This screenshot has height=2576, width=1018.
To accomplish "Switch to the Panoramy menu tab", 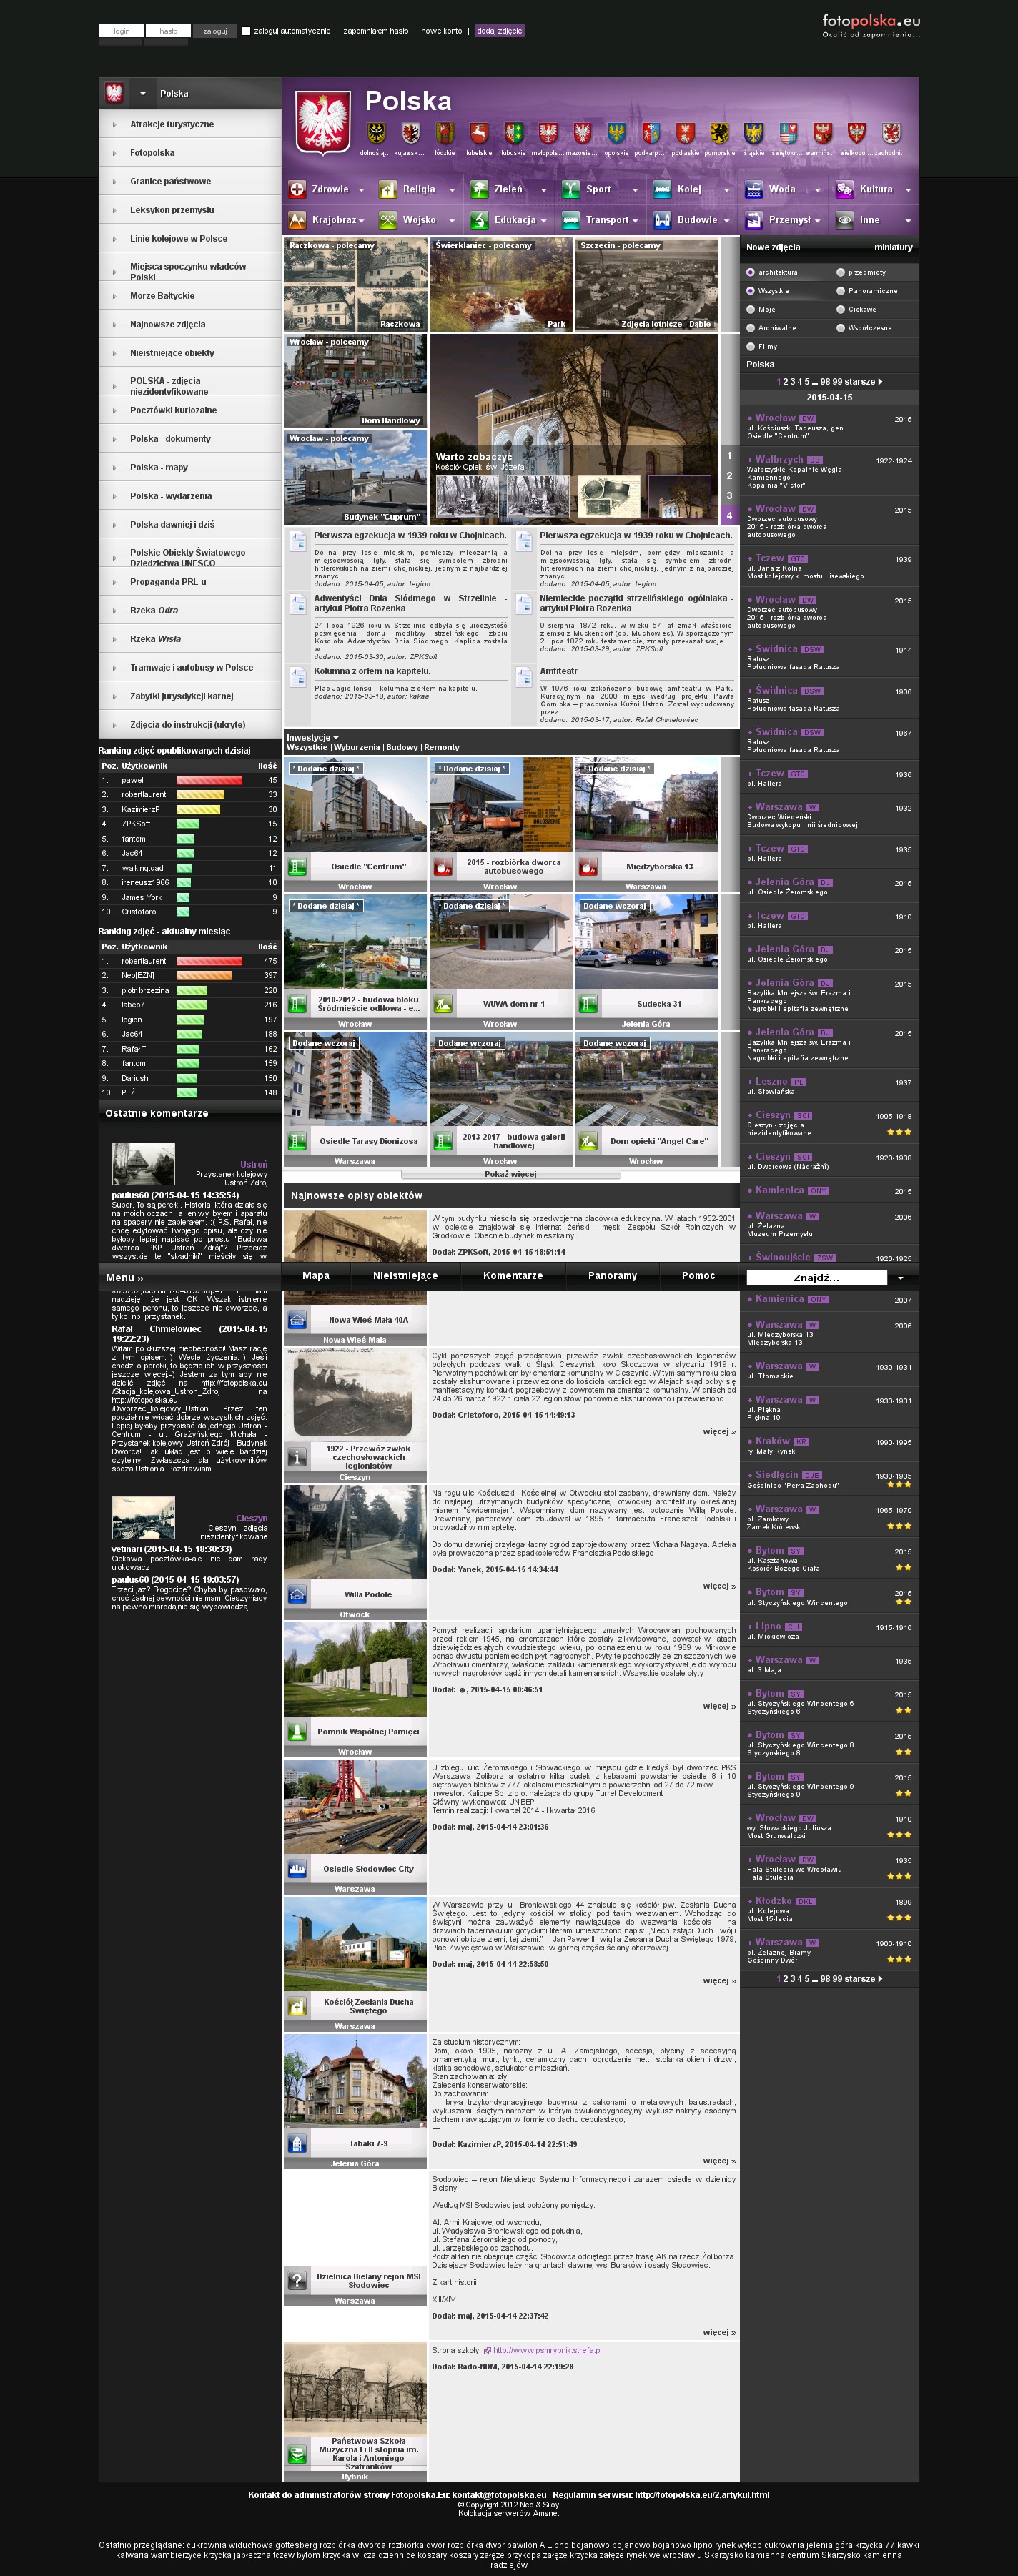I will coord(612,1275).
